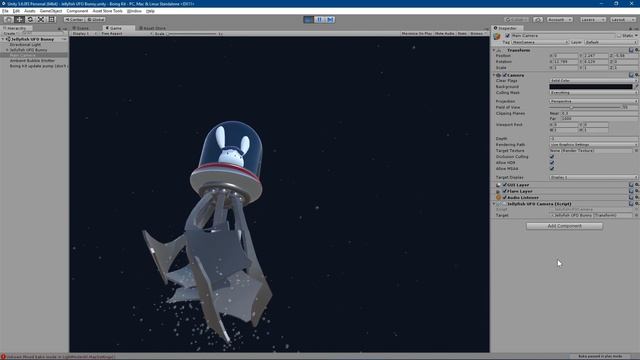
Task: Toggle the Allow MSAA checkbox
Action: pyautogui.click(x=552, y=169)
